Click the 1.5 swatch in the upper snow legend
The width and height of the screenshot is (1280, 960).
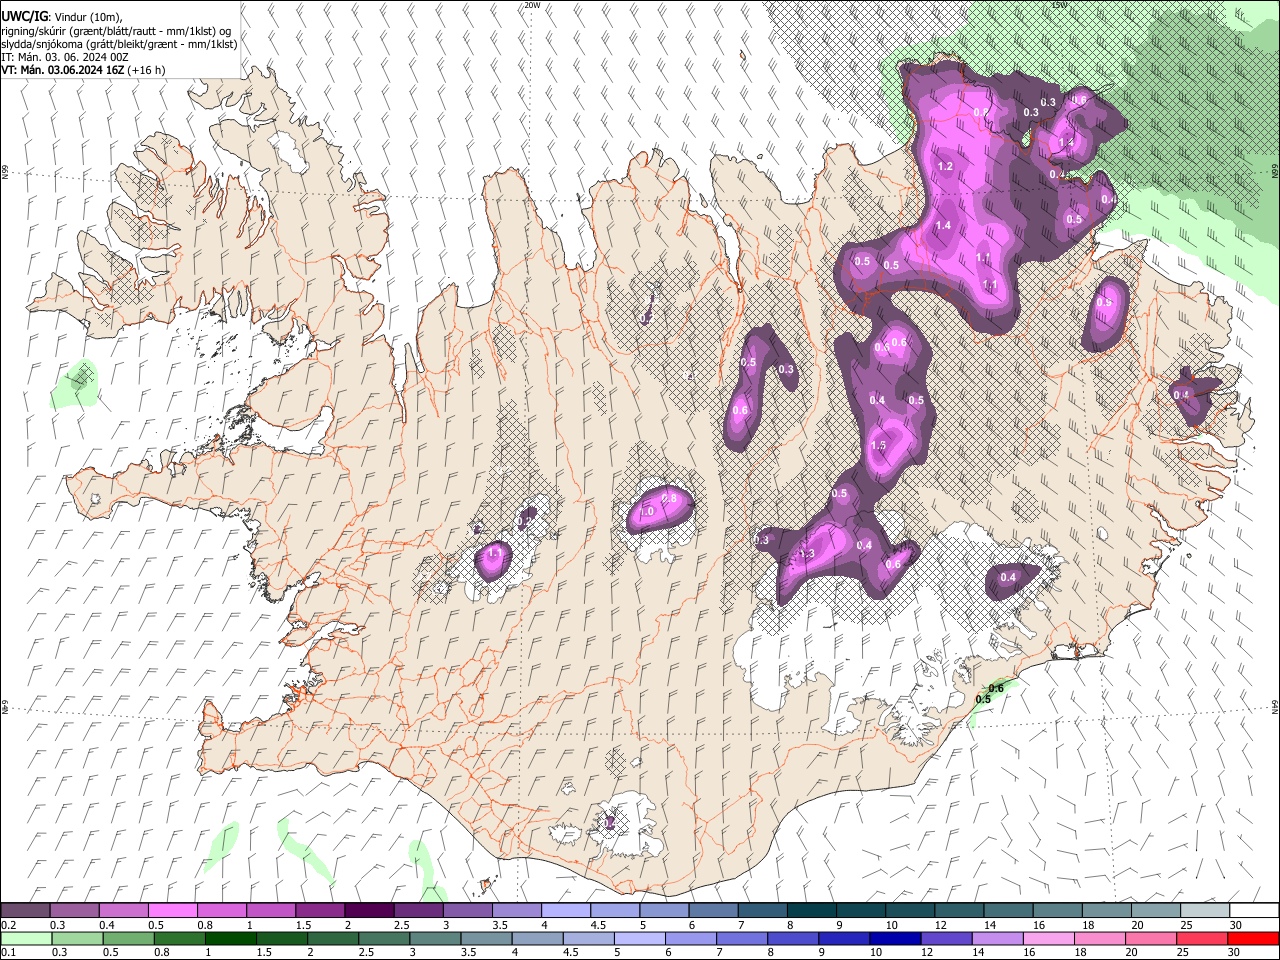tap(320, 911)
